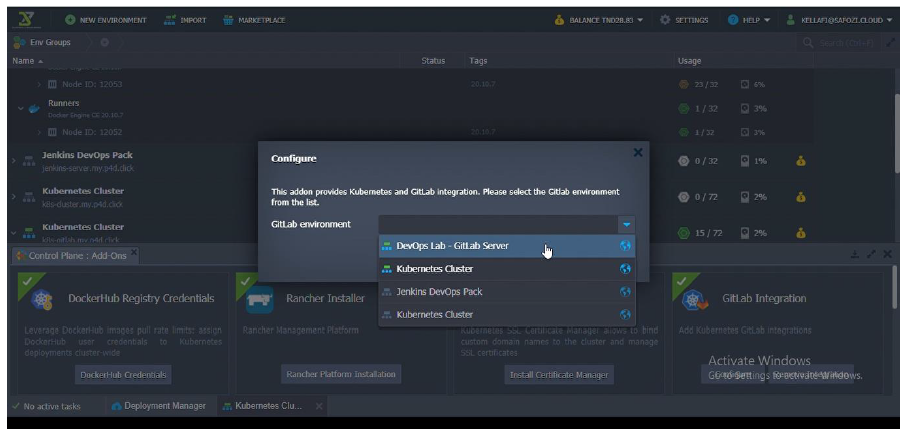Open Settings from top bar
The height and width of the screenshot is (436, 904).
coord(684,20)
